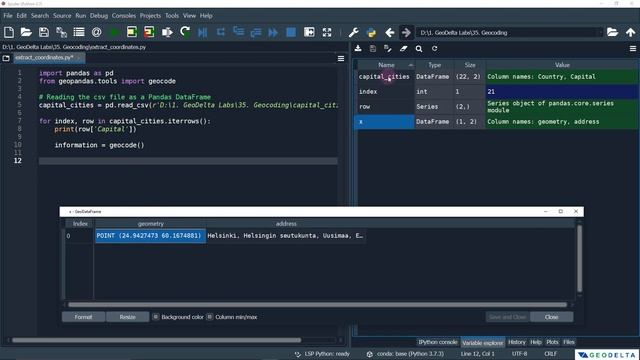Viewport: 640px width, 360px height.
Task: Switch to Plots tab
Action: 552,342
